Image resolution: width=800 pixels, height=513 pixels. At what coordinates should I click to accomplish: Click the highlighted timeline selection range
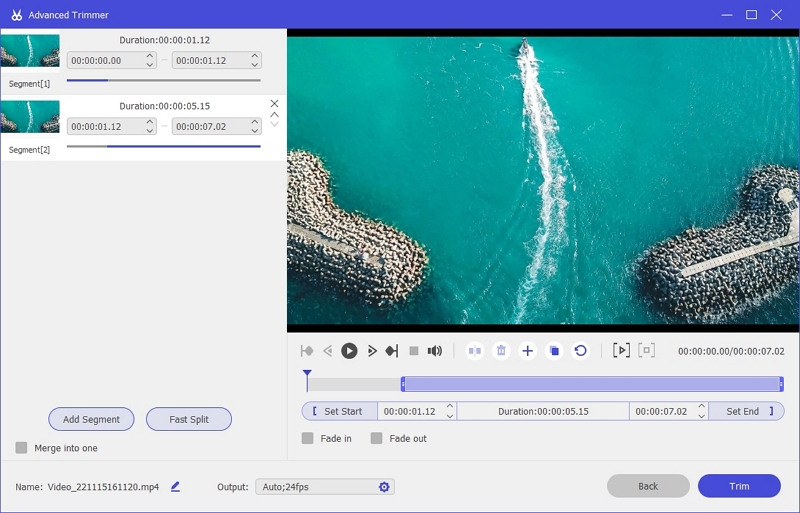(x=592, y=384)
